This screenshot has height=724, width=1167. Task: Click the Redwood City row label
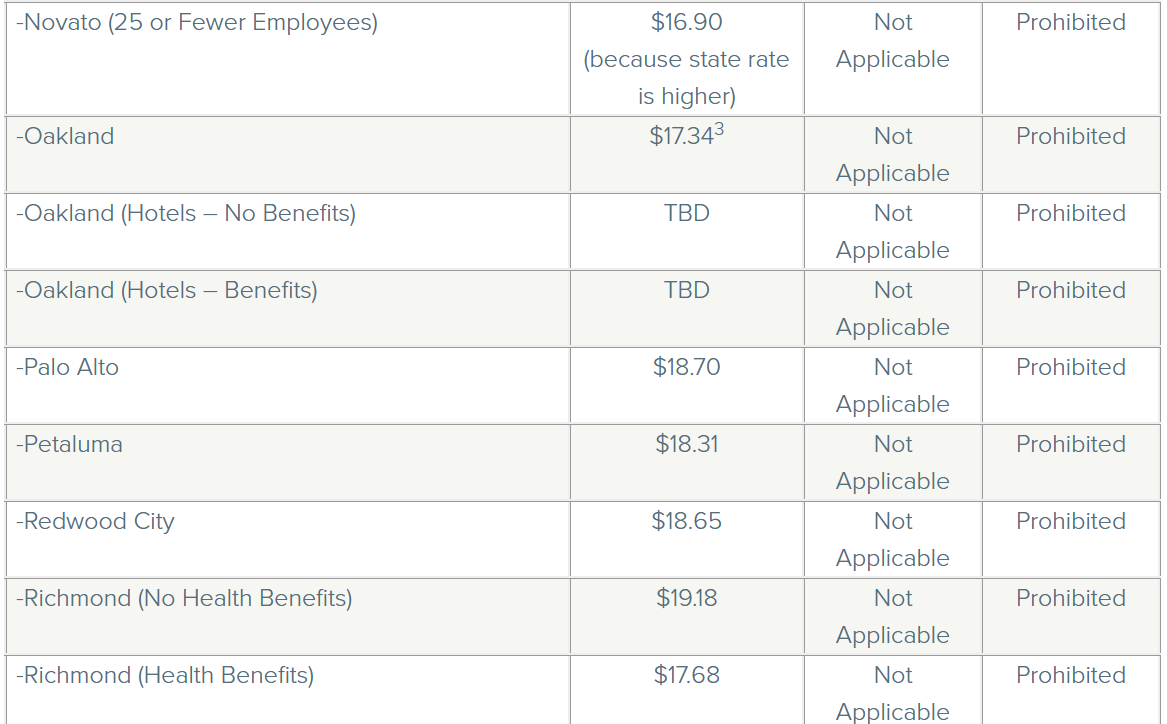(x=95, y=522)
